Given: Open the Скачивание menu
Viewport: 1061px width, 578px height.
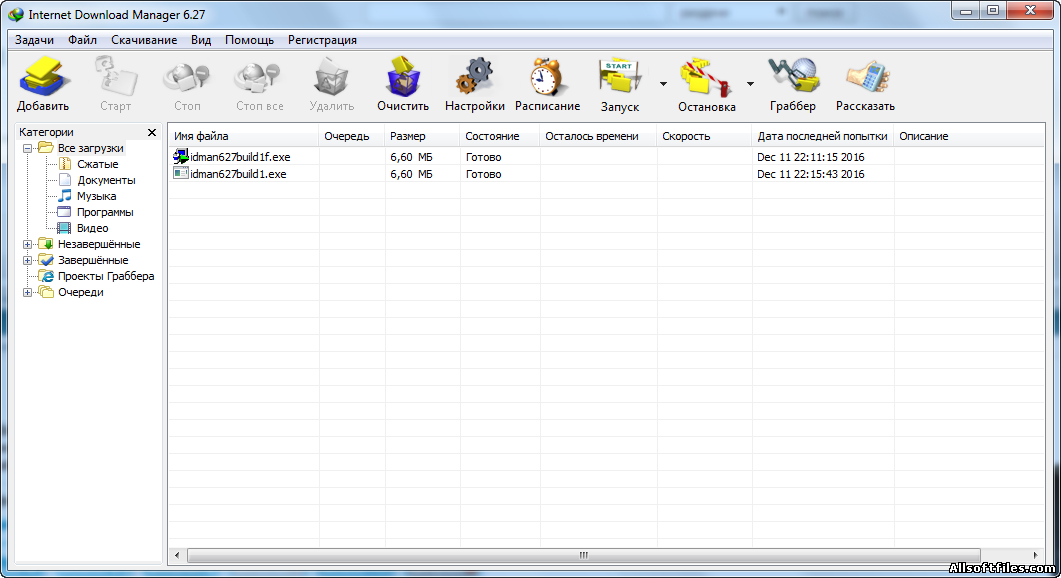Looking at the screenshot, I should [x=144, y=40].
